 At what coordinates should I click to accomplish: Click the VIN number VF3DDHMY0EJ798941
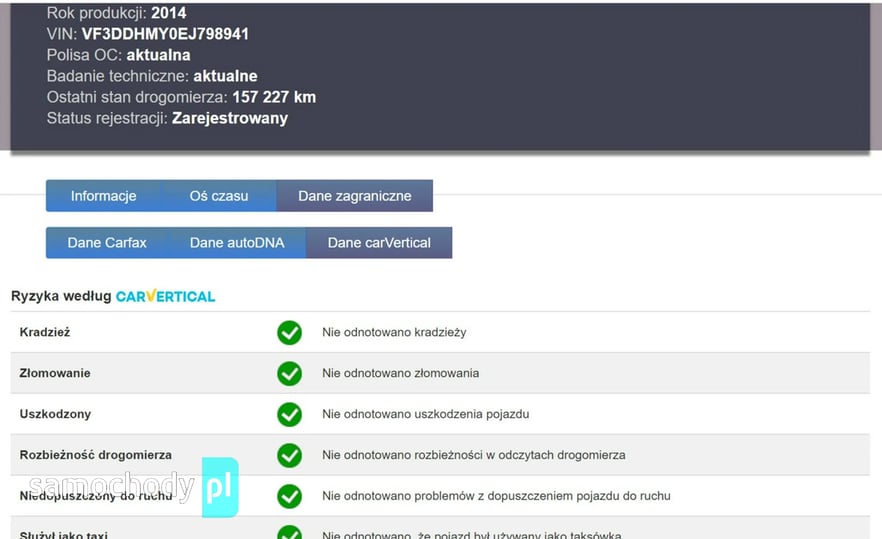click(165, 34)
